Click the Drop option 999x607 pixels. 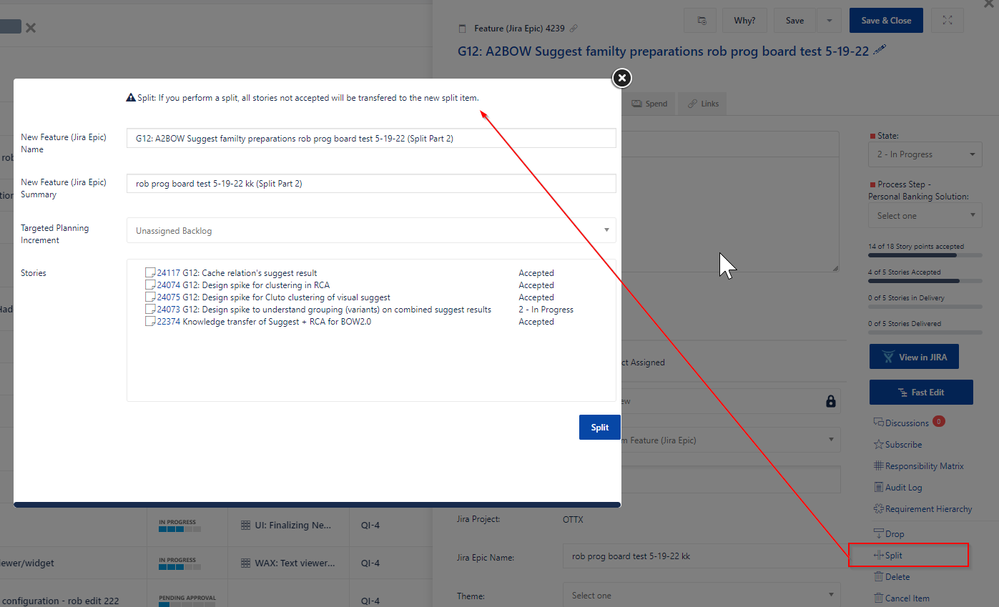pos(889,534)
